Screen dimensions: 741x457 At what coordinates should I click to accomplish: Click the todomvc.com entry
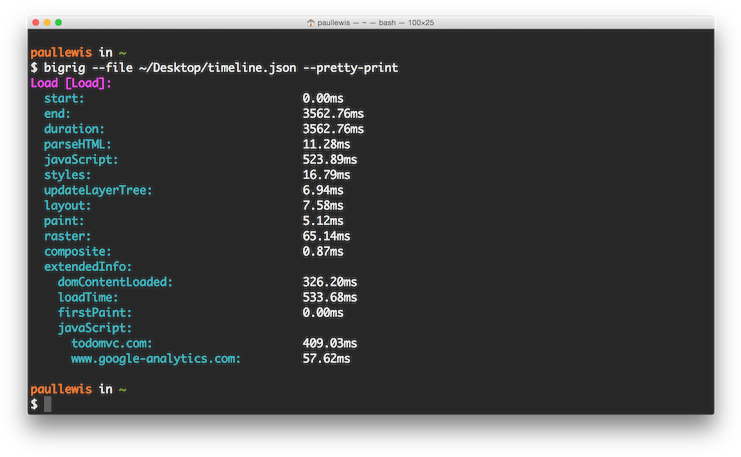(112, 343)
